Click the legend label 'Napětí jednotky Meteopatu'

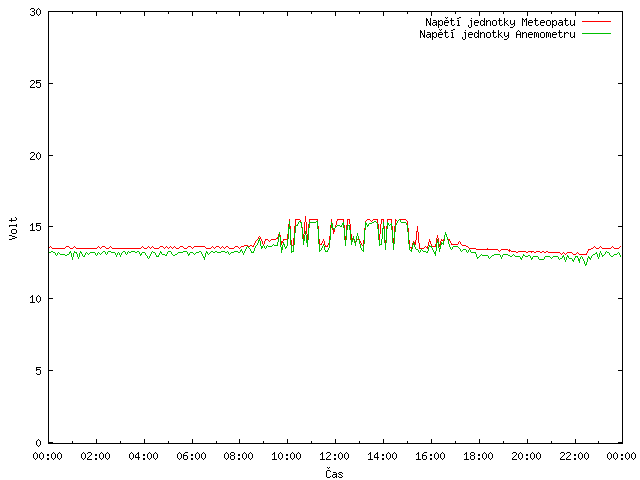[x=500, y=22]
